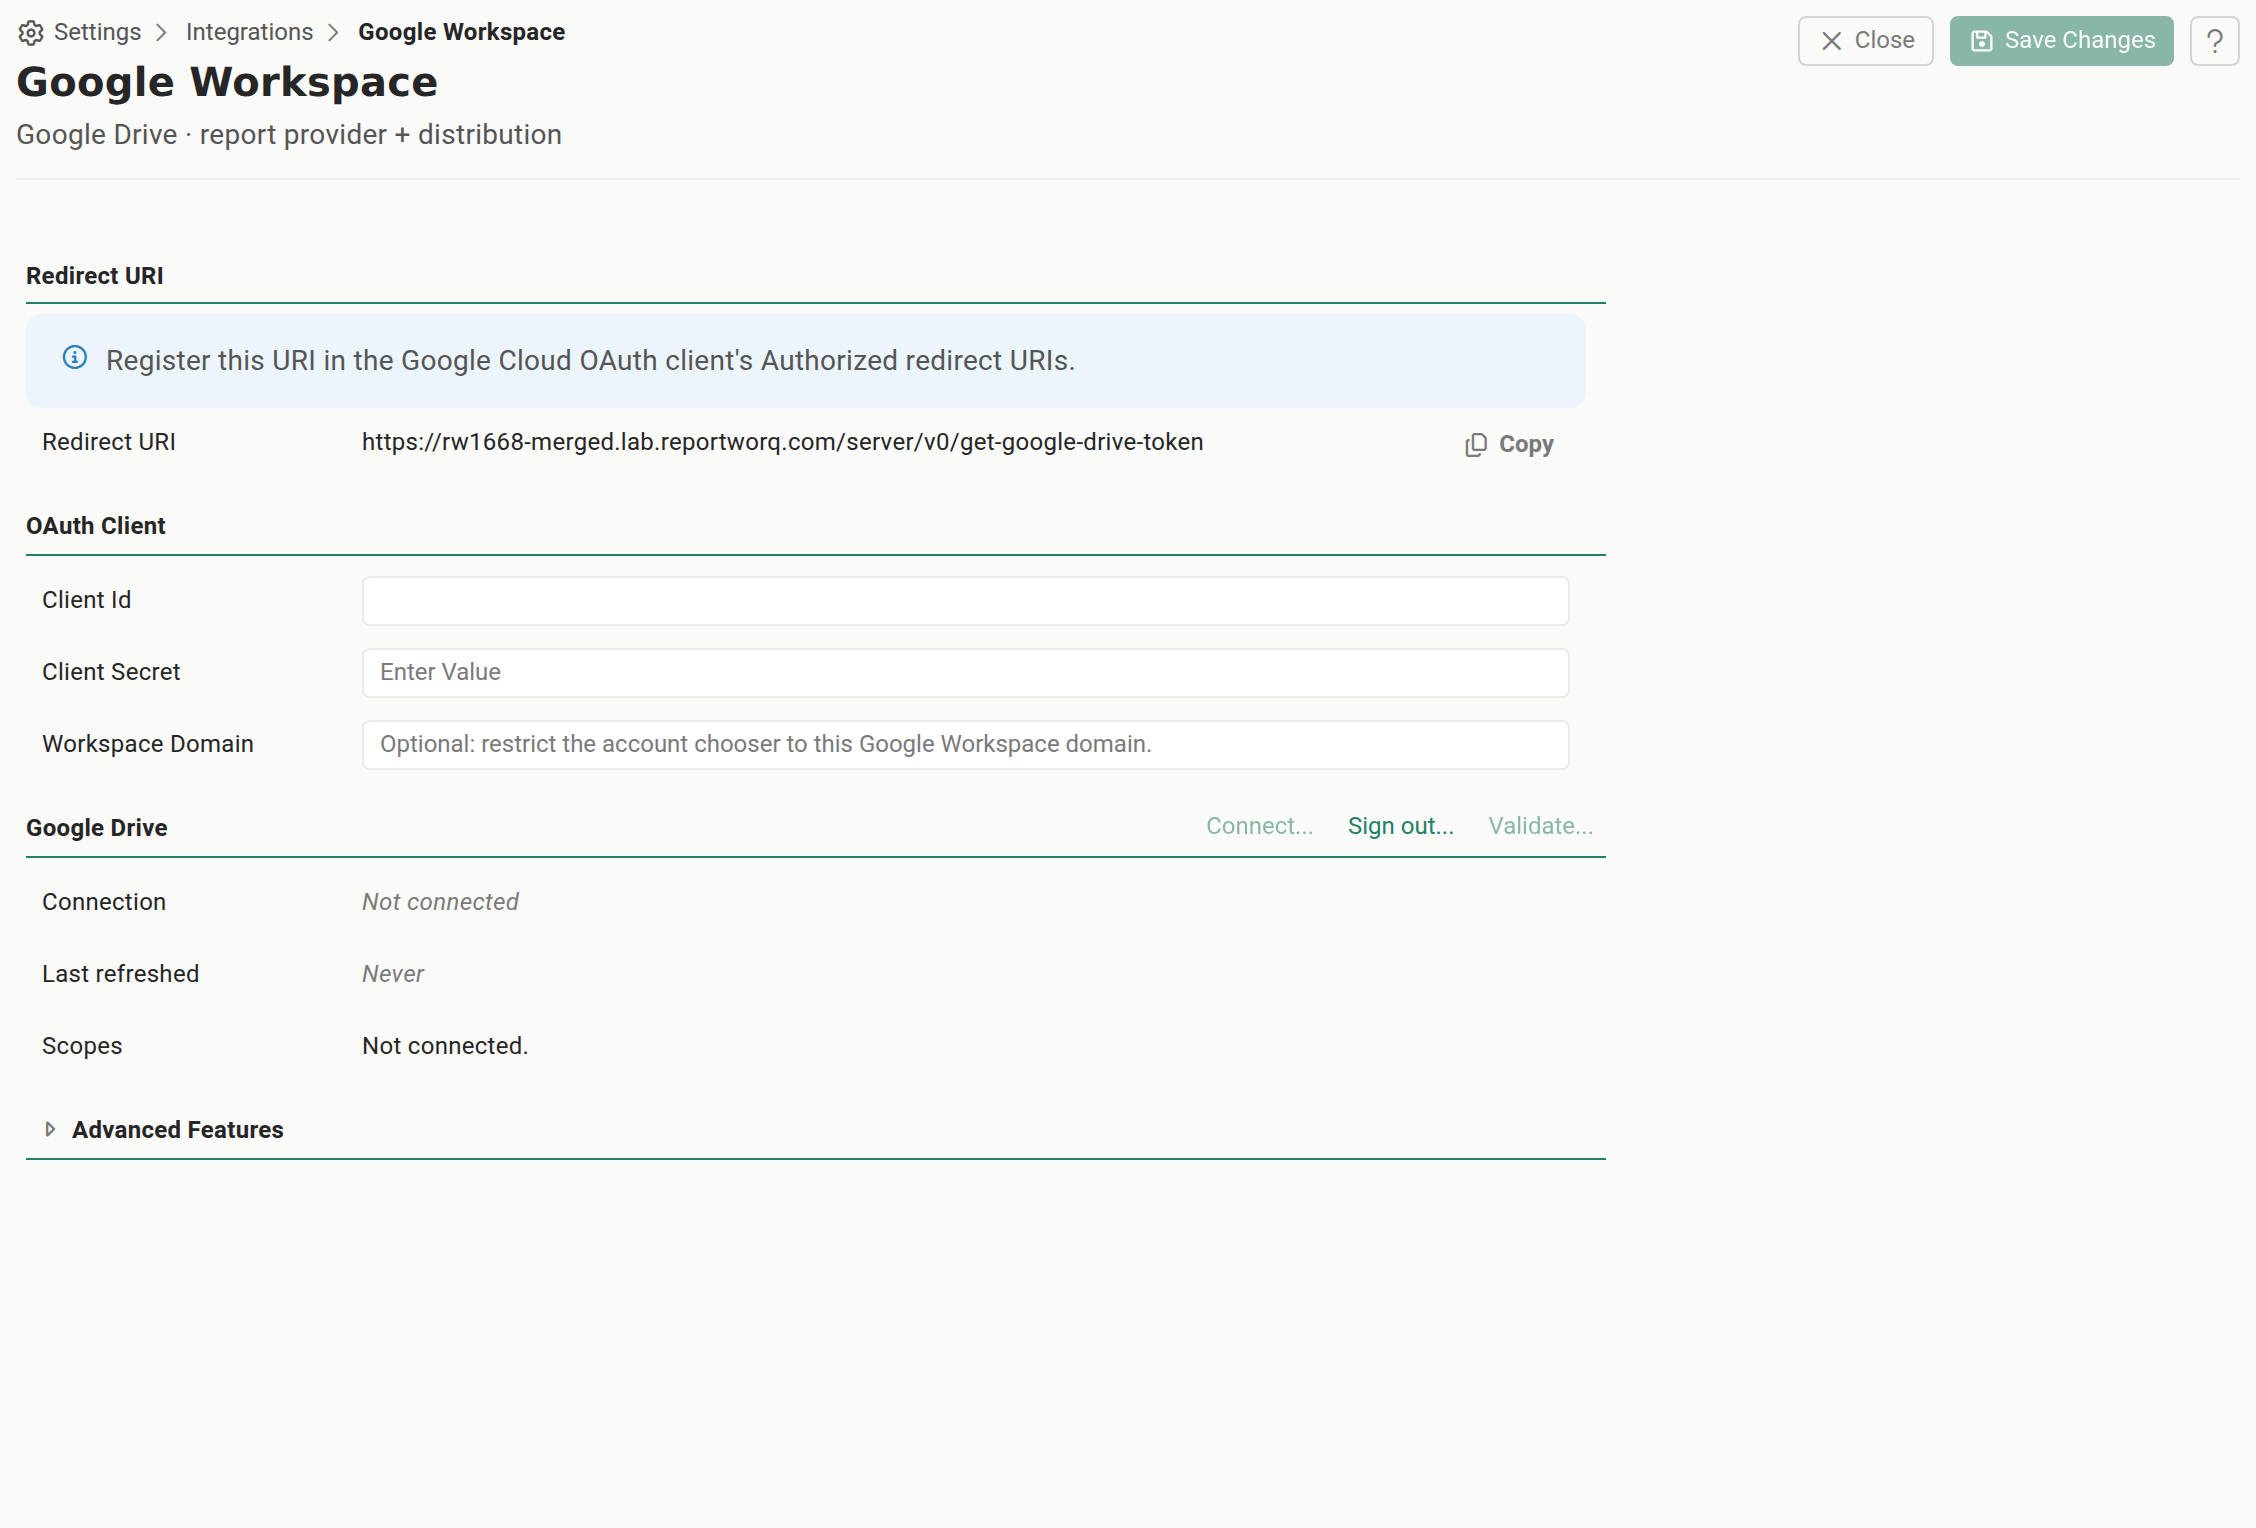
Task: Click the Client Secret label
Action: [x=111, y=672]
